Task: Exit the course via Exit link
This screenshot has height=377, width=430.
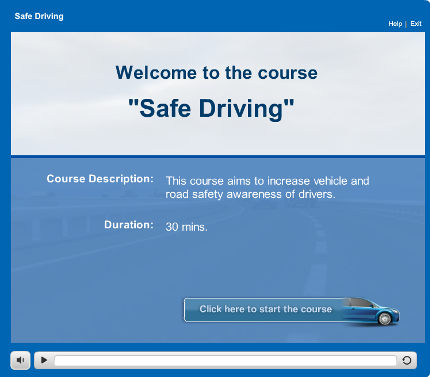Action: [x=416, y=24]
